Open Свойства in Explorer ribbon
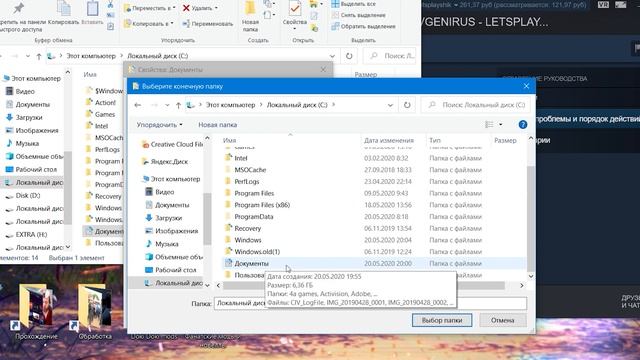 point(295,16)
